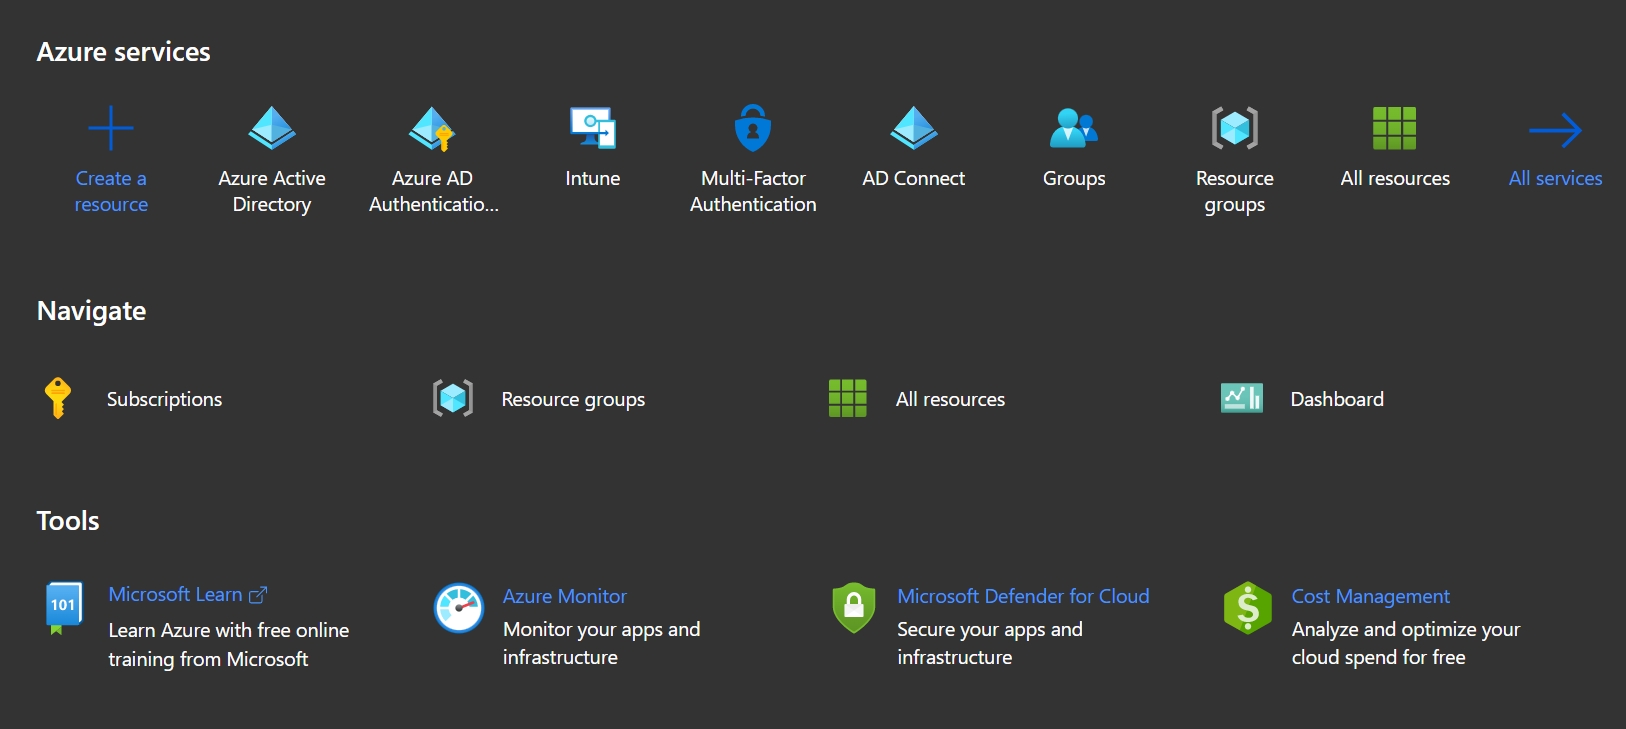Open Azure AD Authentication methods icon

click(432, 128)
